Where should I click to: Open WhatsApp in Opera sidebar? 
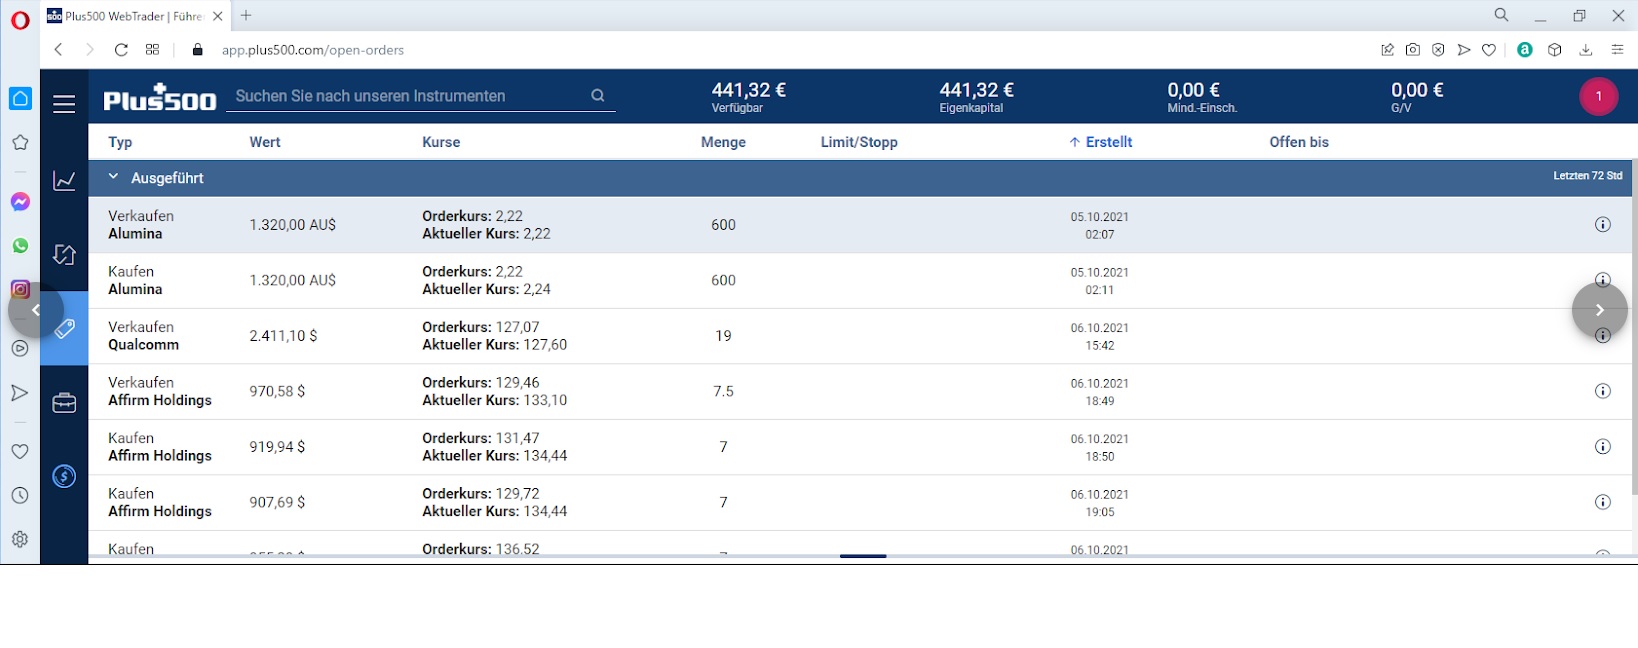(20, 246)
